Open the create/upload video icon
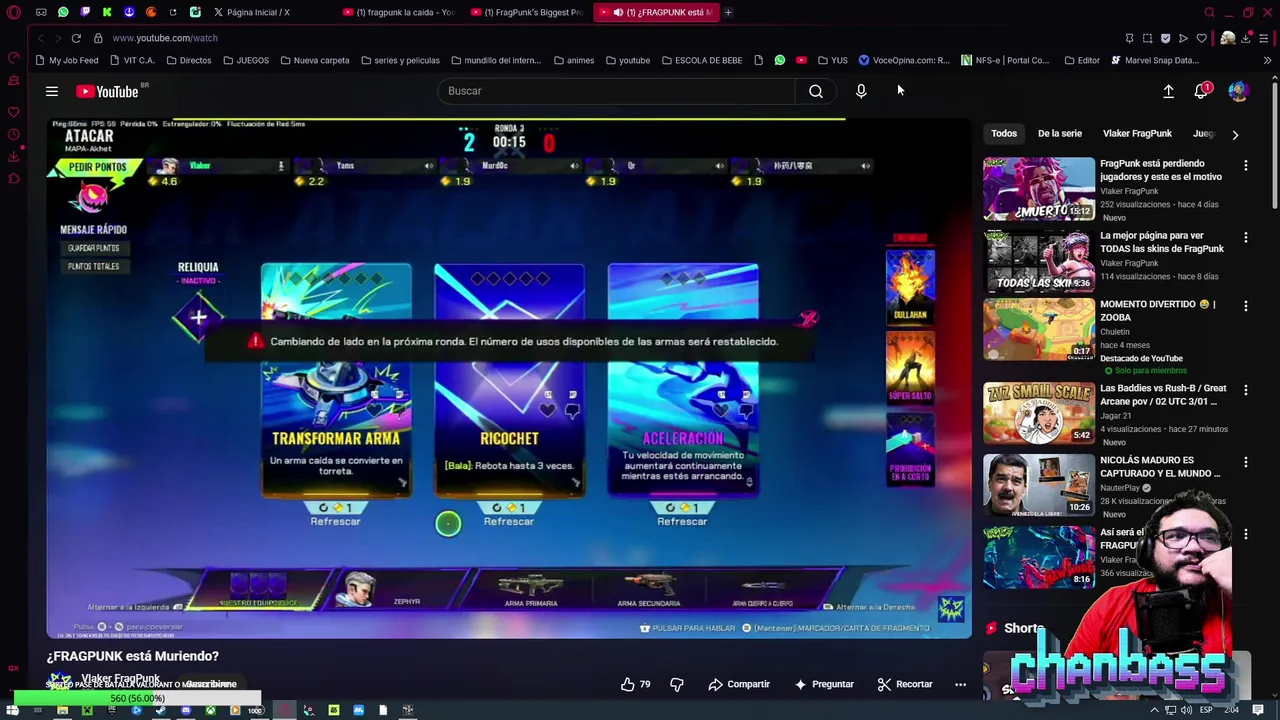Viewport: 1280px width, 720px height. pos(1168,91)
